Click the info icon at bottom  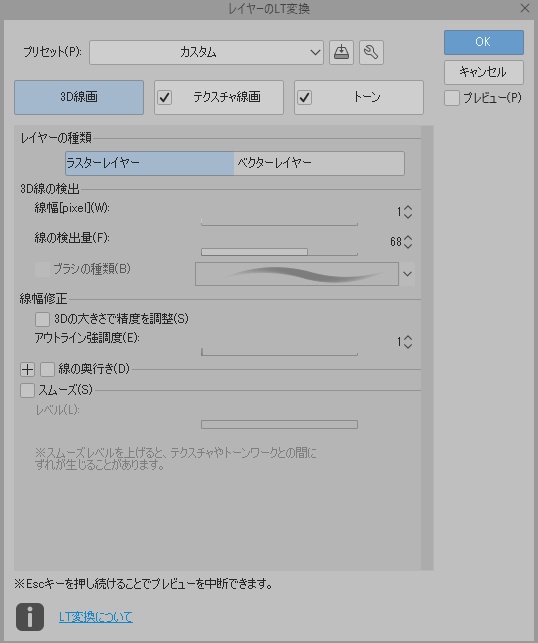coord(30,617)
